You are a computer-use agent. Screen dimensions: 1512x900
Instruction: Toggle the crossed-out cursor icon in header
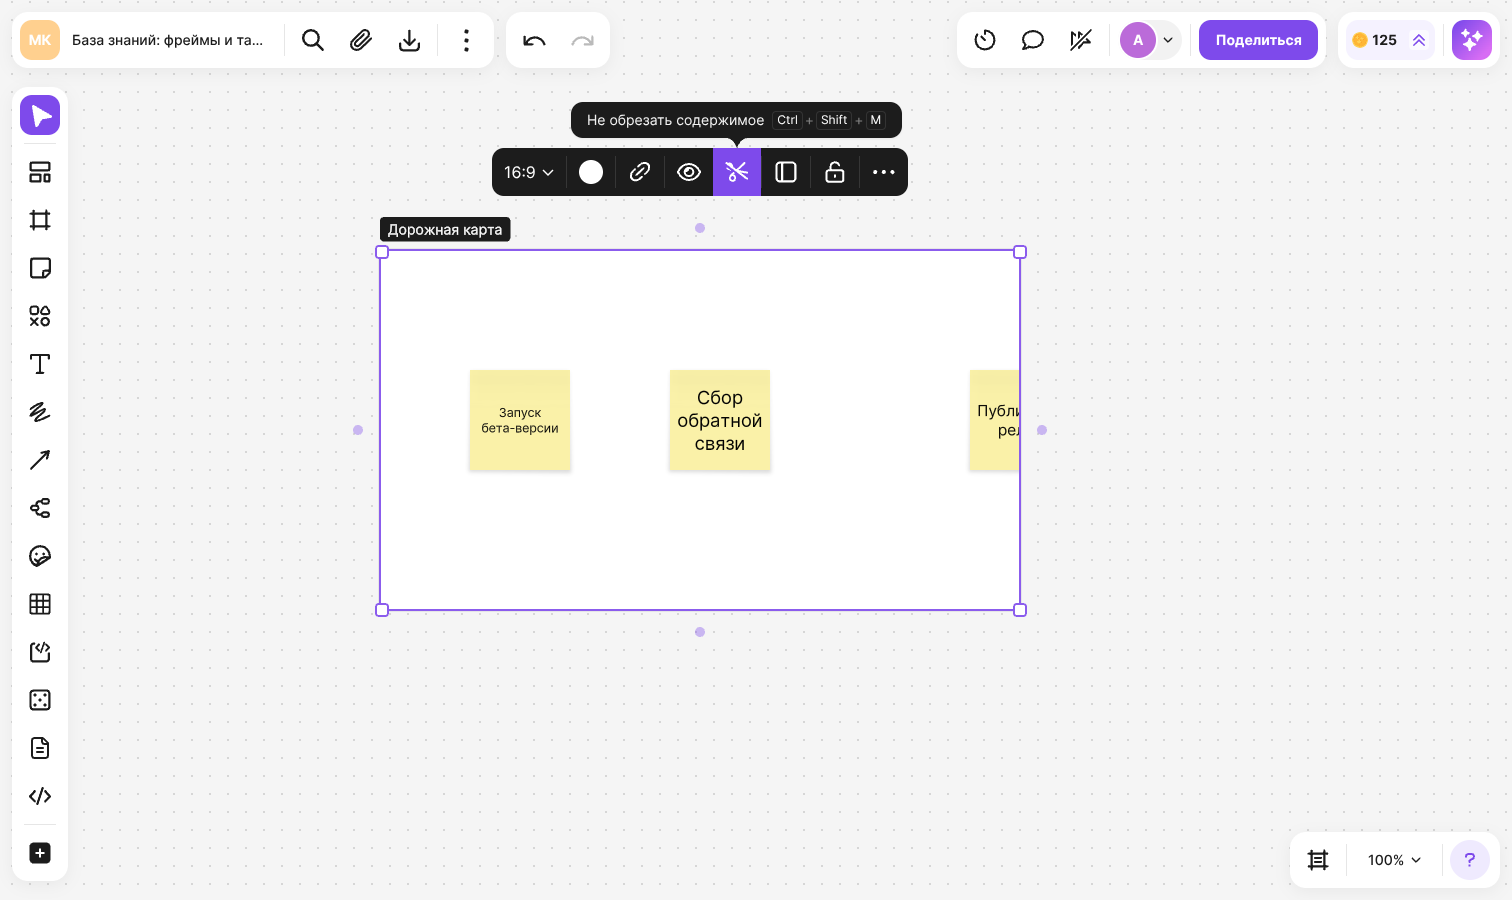tap(1081, 40)
